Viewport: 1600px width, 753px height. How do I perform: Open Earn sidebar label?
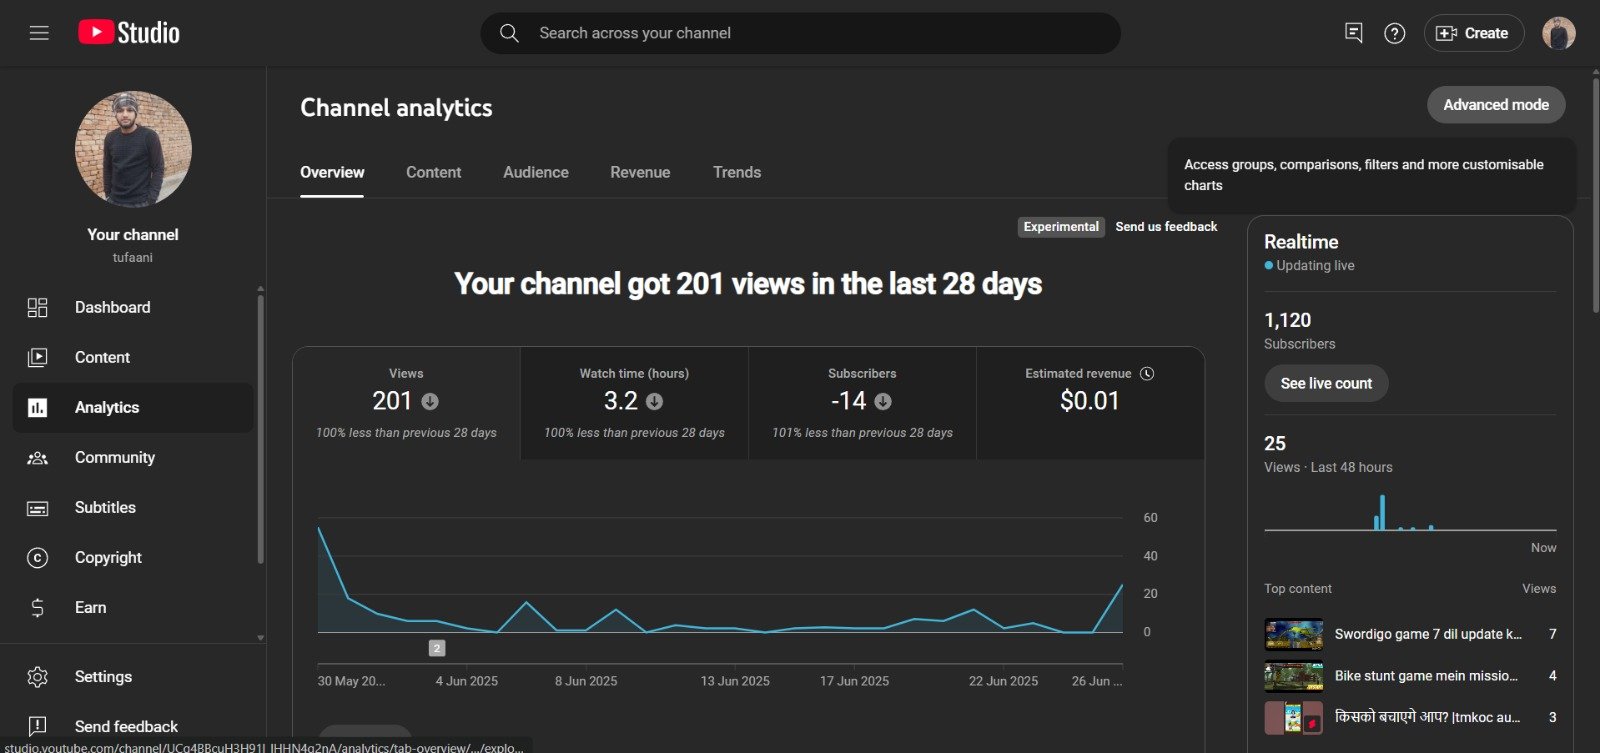90,607
